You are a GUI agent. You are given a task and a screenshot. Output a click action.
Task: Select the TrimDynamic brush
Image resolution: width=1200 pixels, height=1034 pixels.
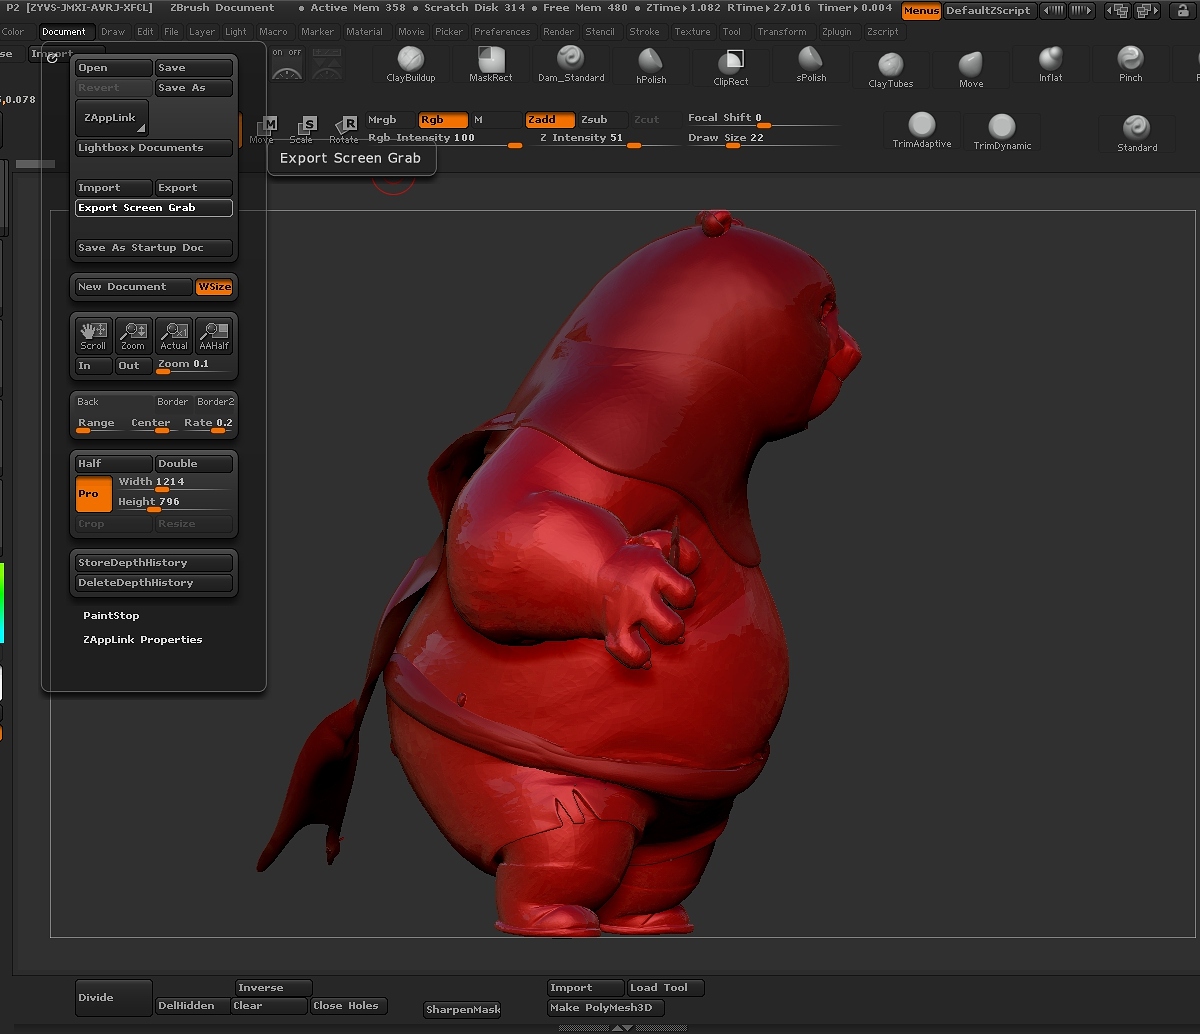click(x=1002, y=133)
